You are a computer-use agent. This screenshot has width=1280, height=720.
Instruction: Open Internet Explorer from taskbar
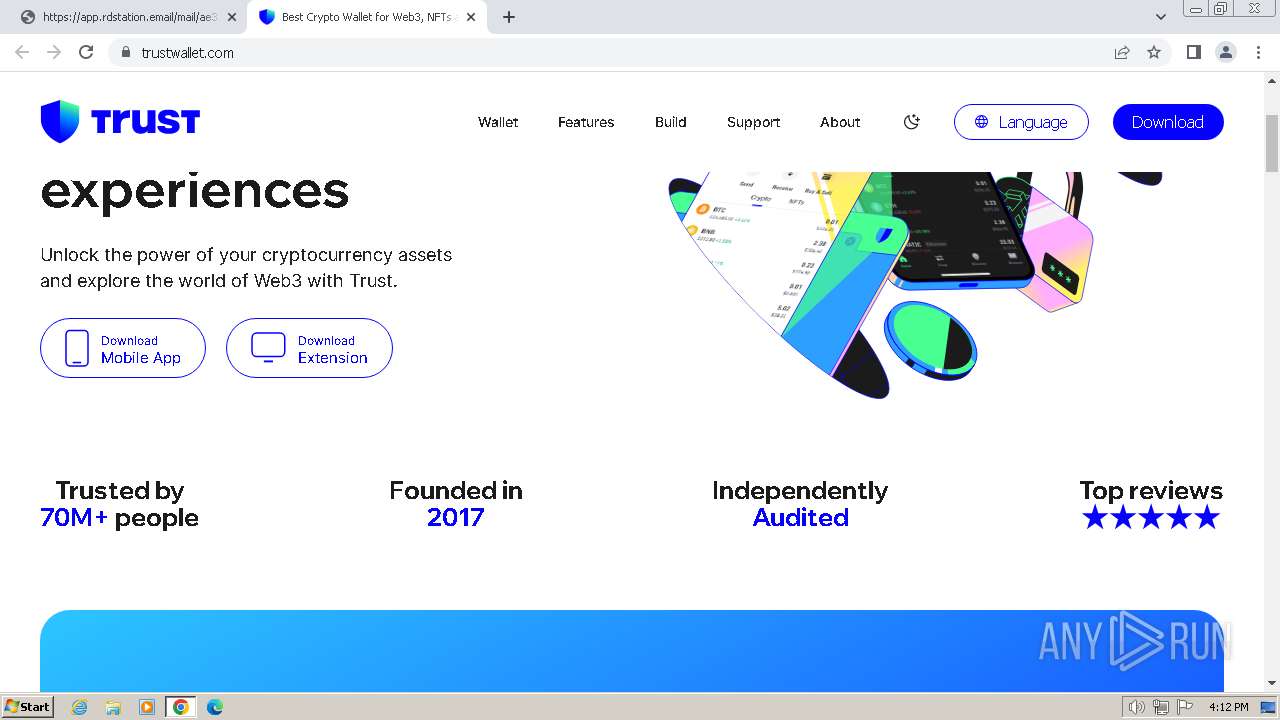click(x=80, y=707)
